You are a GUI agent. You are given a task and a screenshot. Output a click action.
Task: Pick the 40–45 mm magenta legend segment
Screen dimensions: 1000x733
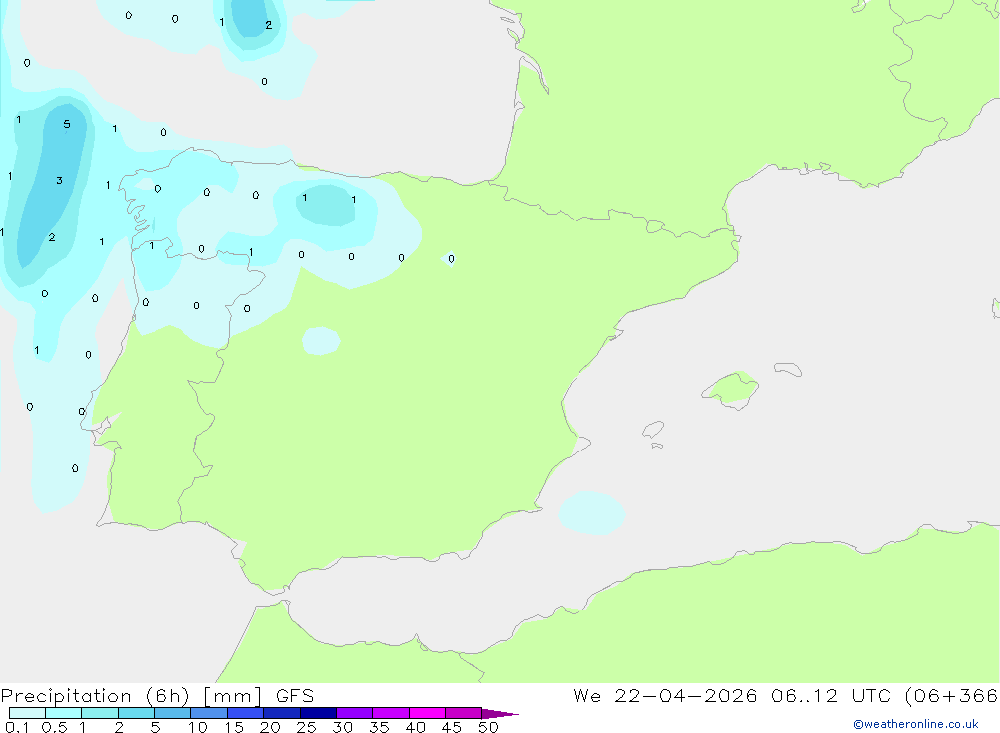427,713
